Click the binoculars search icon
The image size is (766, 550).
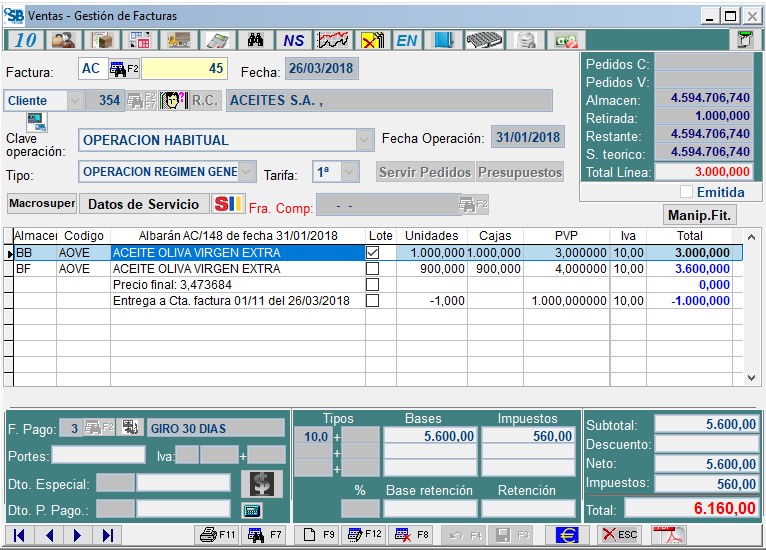click(x=255, y=40)
